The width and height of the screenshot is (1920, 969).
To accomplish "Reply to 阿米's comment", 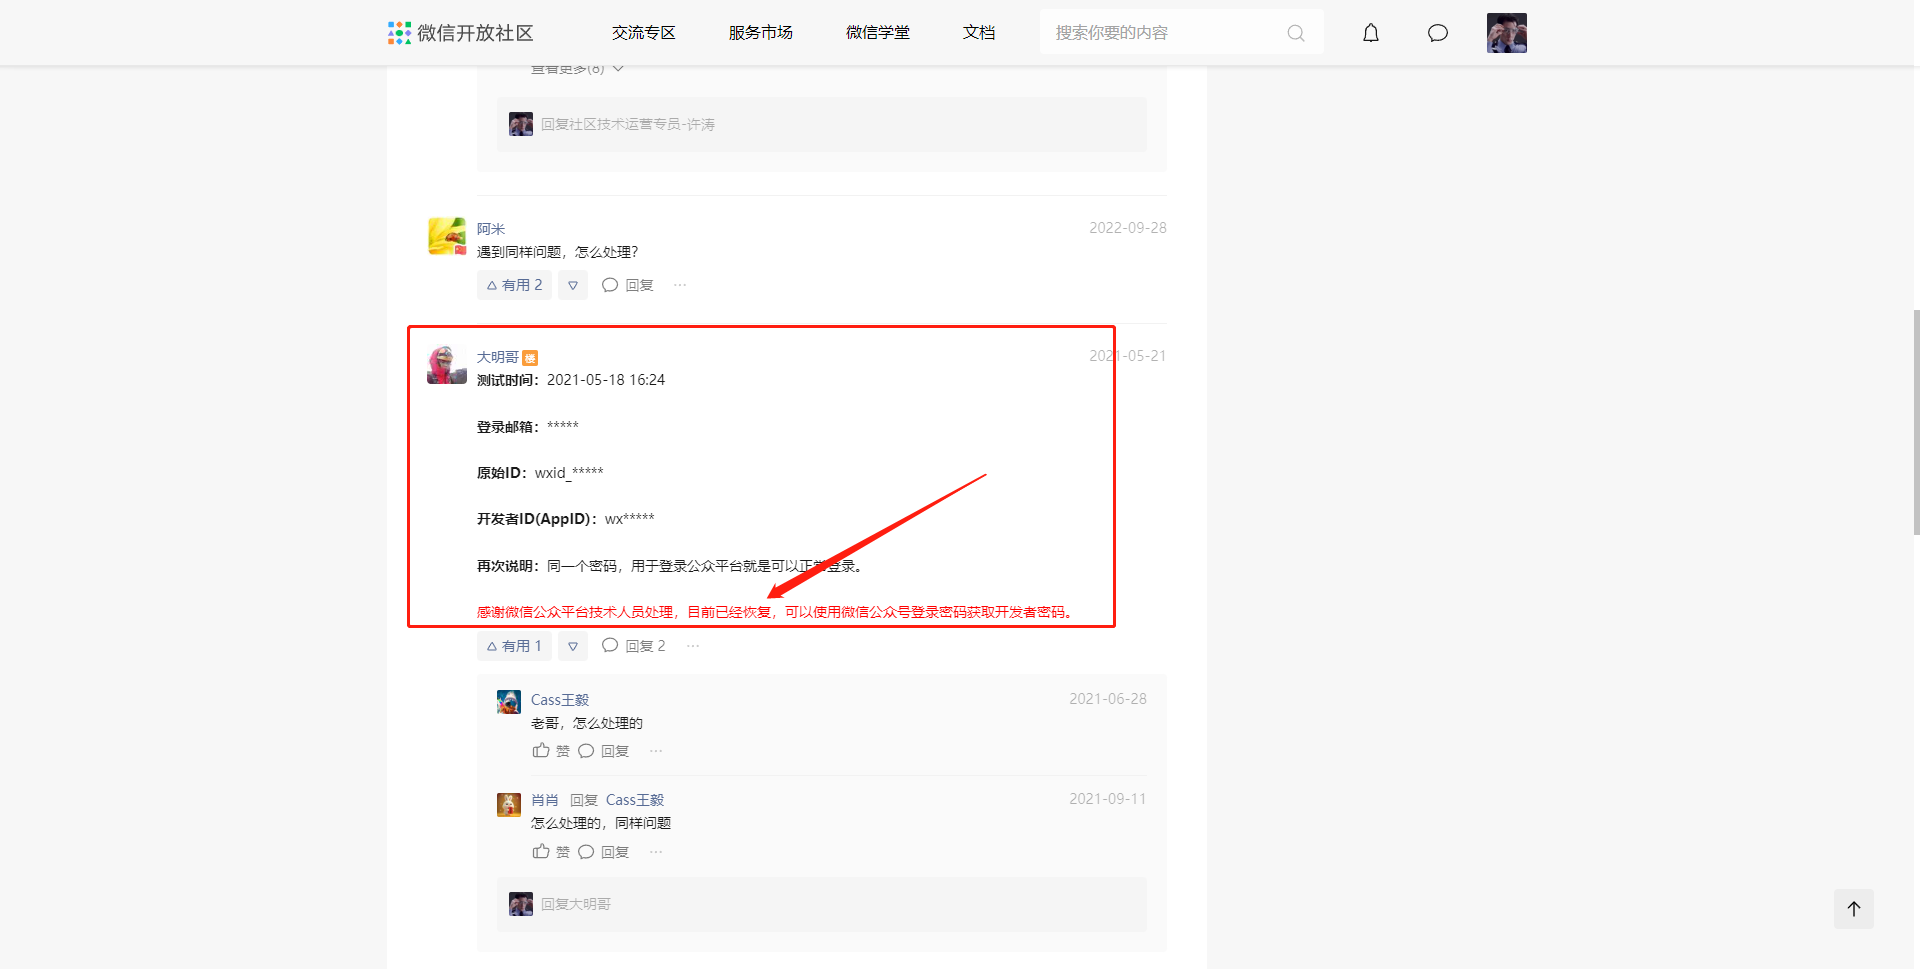I will pyautogui.click(x=628, y=285).
